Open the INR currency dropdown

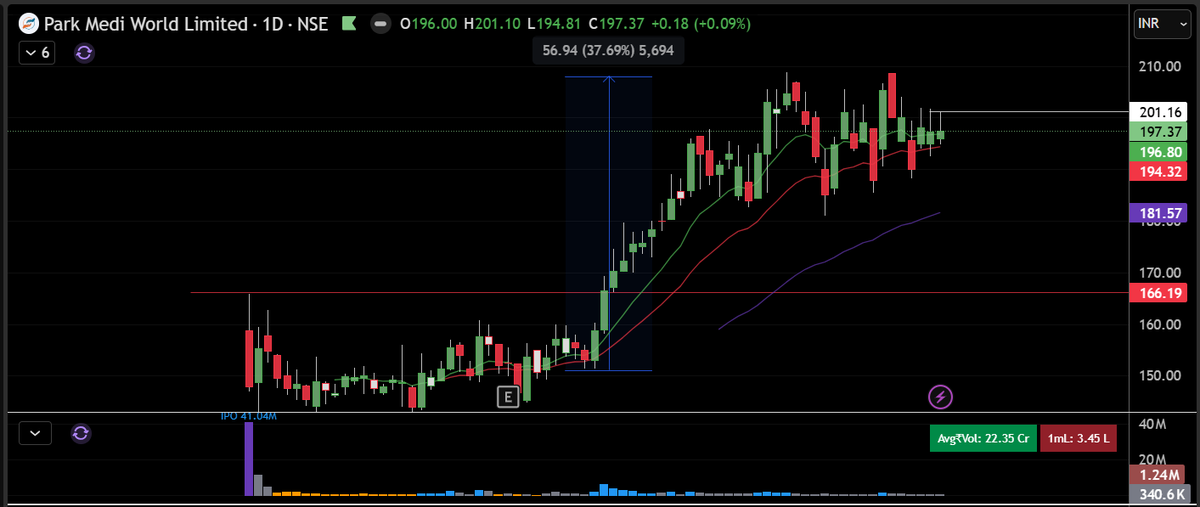pyautogui.click(x=1161, y=23)
